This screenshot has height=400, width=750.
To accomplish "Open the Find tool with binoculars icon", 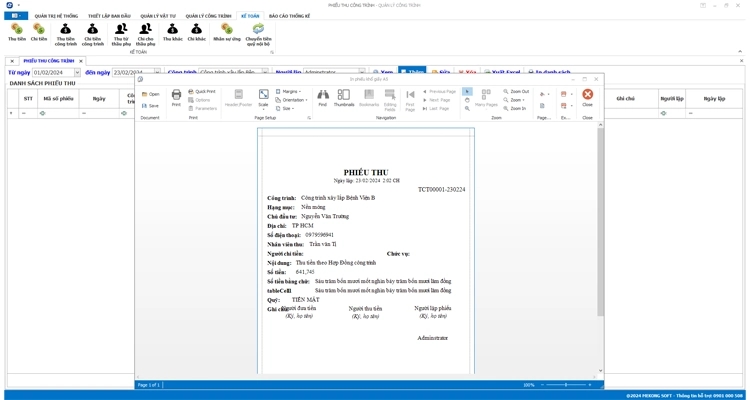I will point(322,97).
